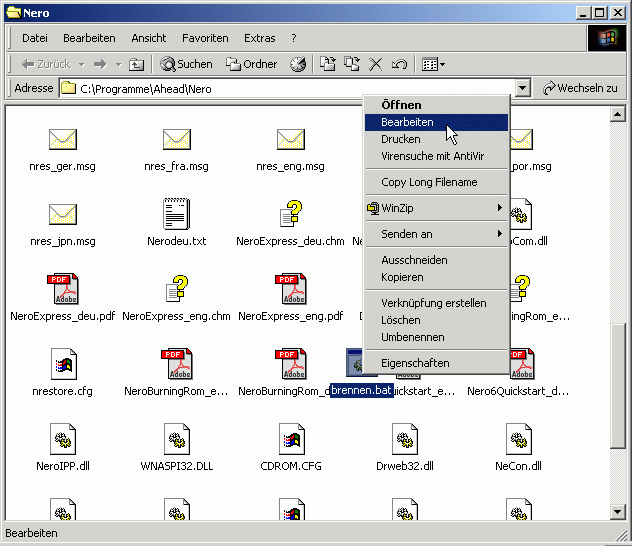
Task: Select the CDROM.CFG file icon
Action: tap(291, 439)
